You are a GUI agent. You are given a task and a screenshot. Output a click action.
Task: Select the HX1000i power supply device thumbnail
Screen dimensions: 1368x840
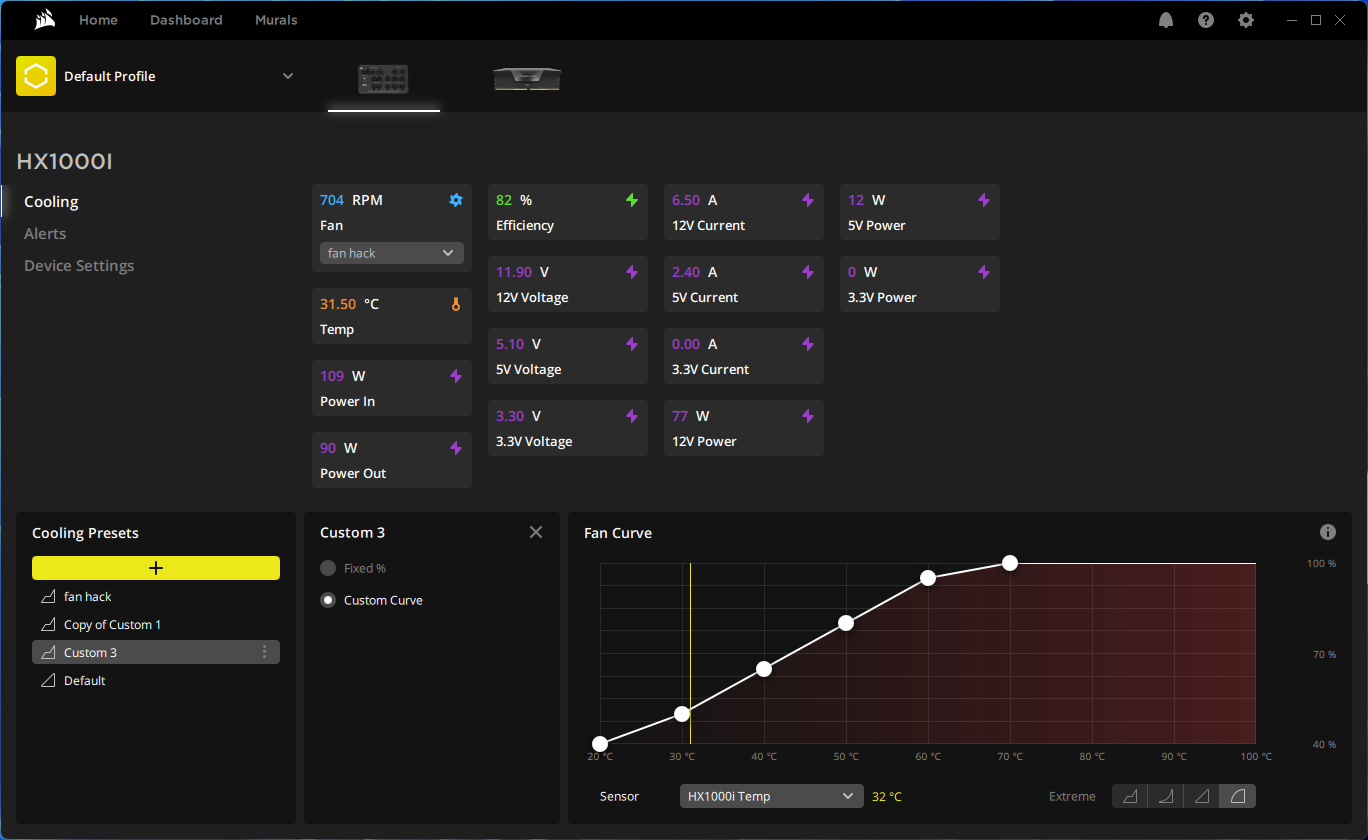384,79
